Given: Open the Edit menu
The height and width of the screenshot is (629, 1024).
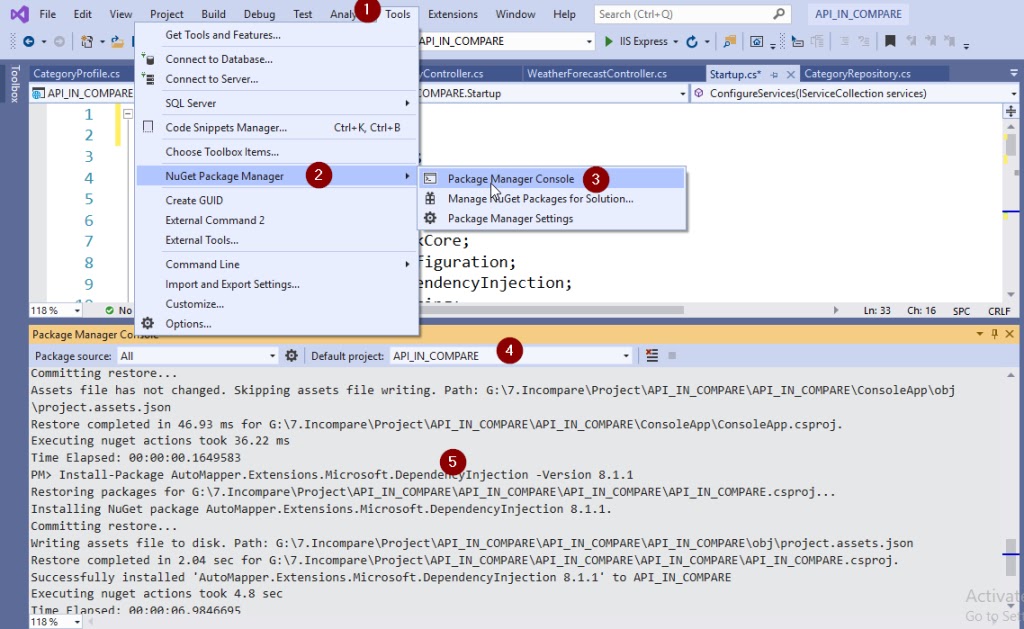Looking at the screenshot, I should pyautogui.click(x=82, y=14).
